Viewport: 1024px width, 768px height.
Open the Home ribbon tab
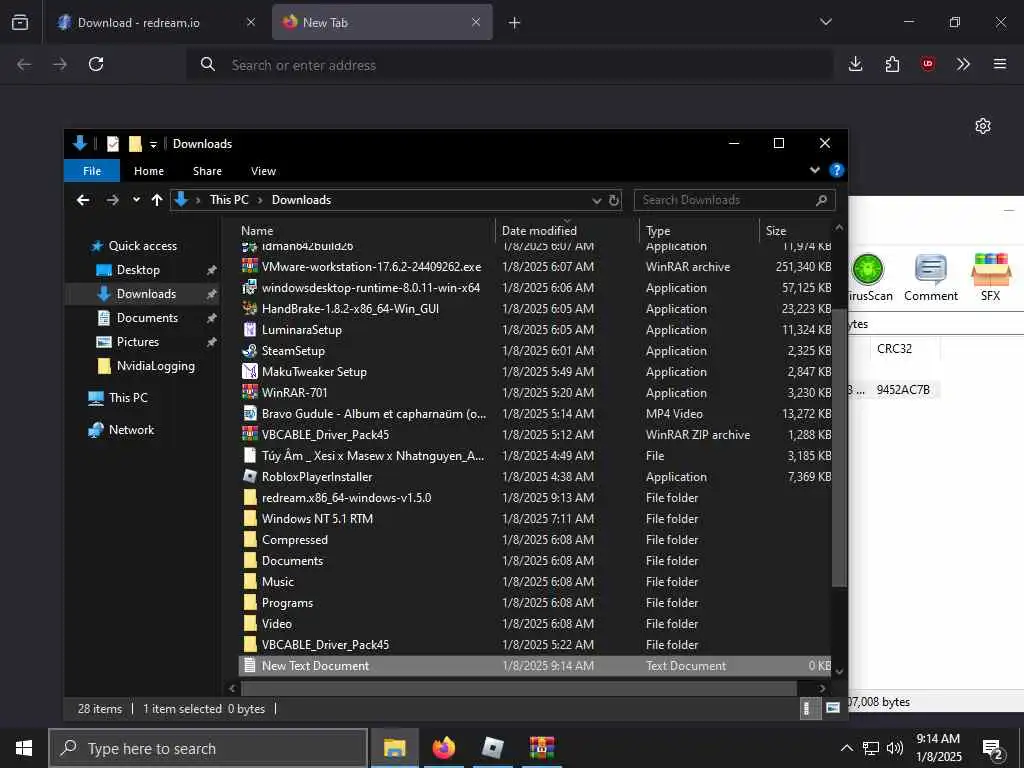tap(149, 170)
